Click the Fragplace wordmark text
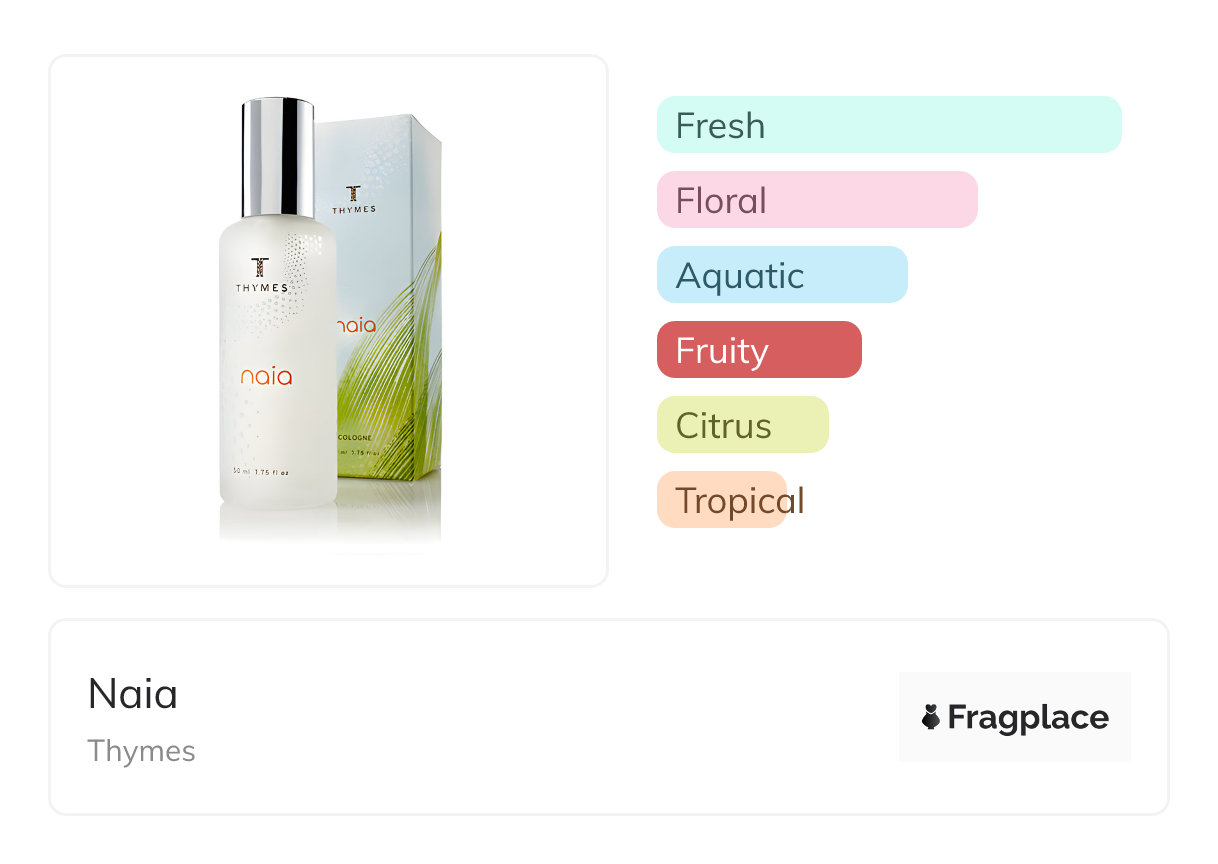Viewport: 1218px width, 864px height. click(x=1028, y=718)
